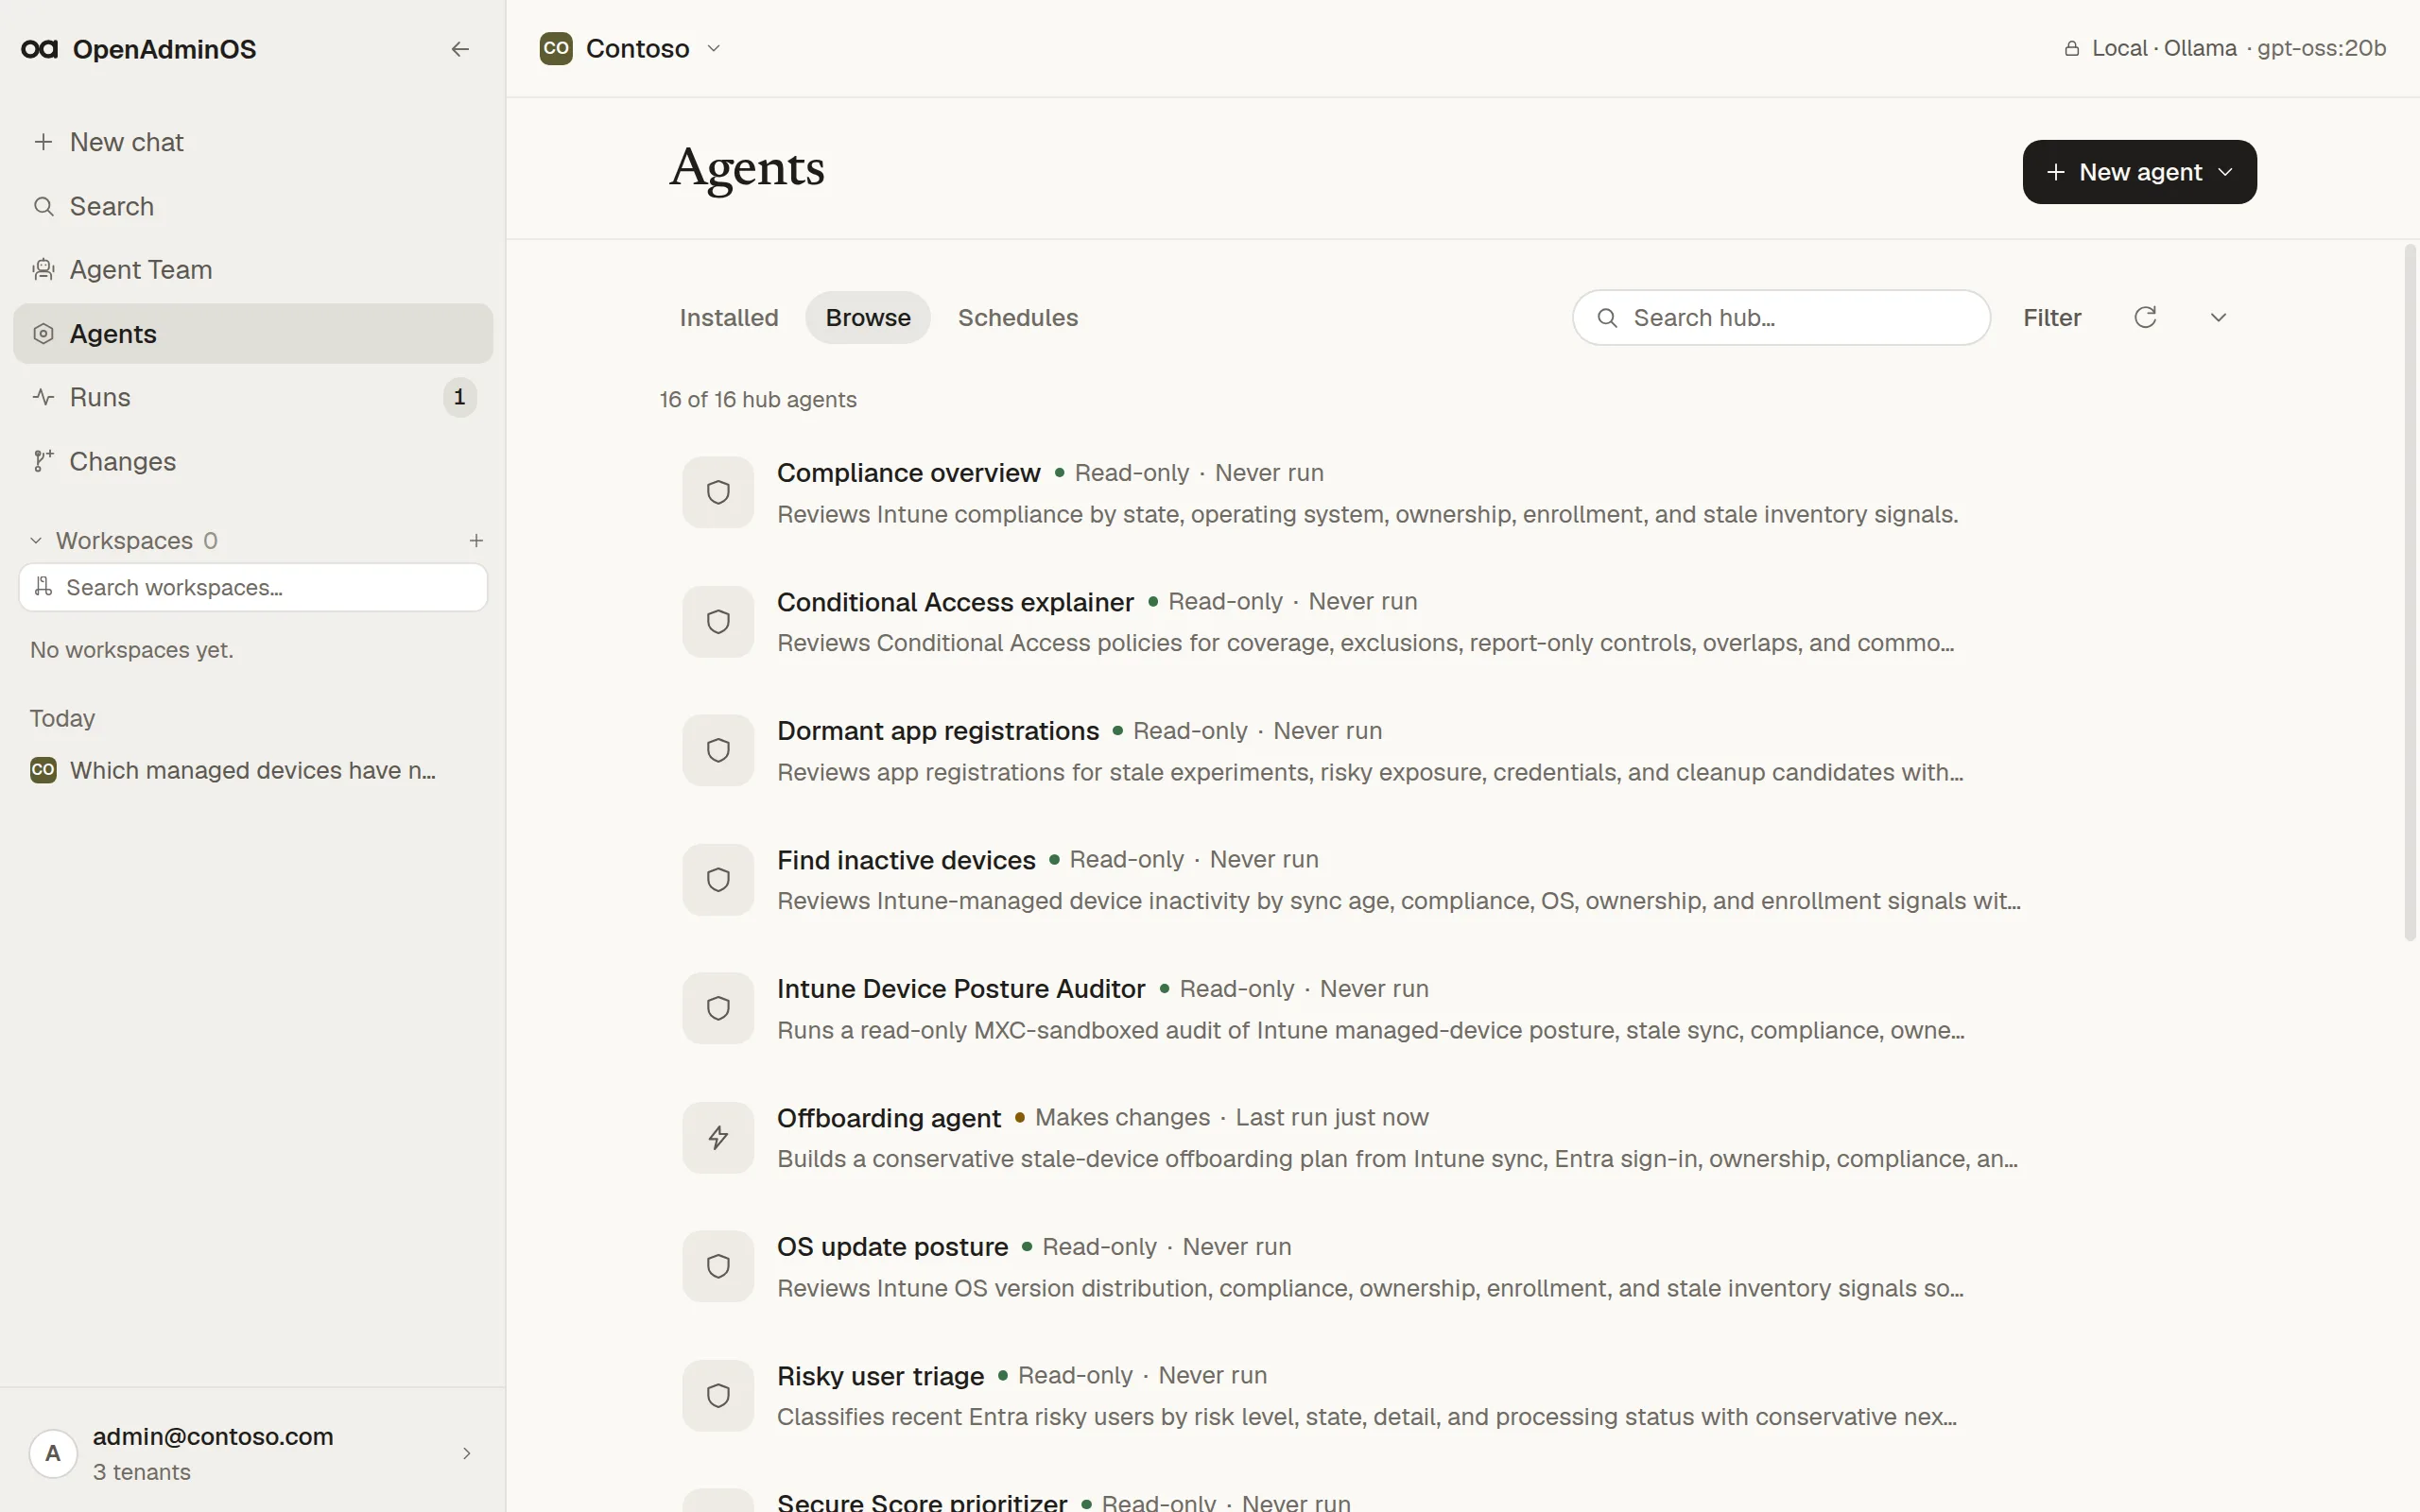Open the Contoso tenant dropdown
This screenshot has height=1512, width=2420.
coord(631,48)
